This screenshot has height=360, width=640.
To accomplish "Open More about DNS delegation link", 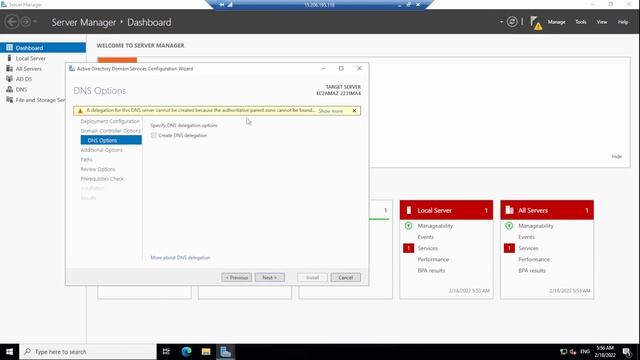I will point(180,258).
